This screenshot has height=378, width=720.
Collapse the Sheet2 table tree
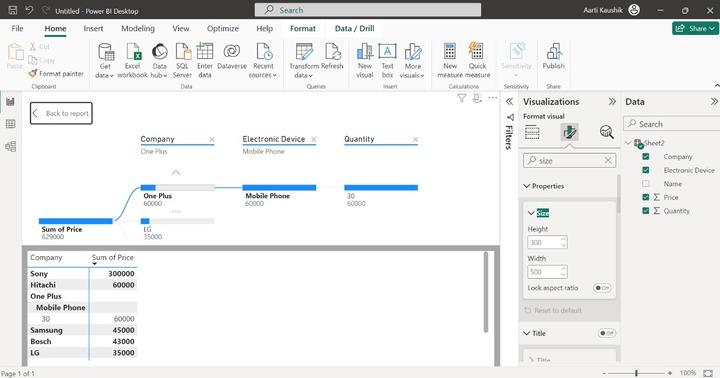point(628,143)
